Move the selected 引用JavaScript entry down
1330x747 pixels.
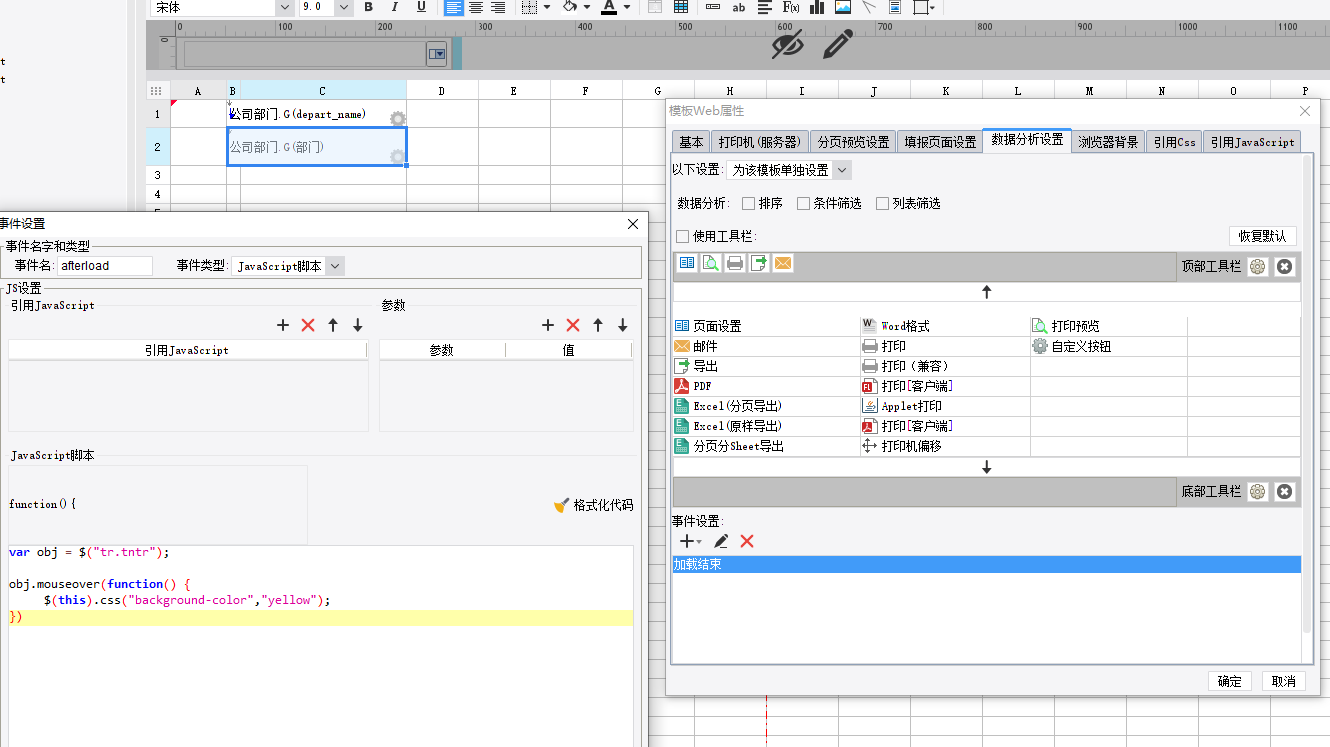pos(358,325)
